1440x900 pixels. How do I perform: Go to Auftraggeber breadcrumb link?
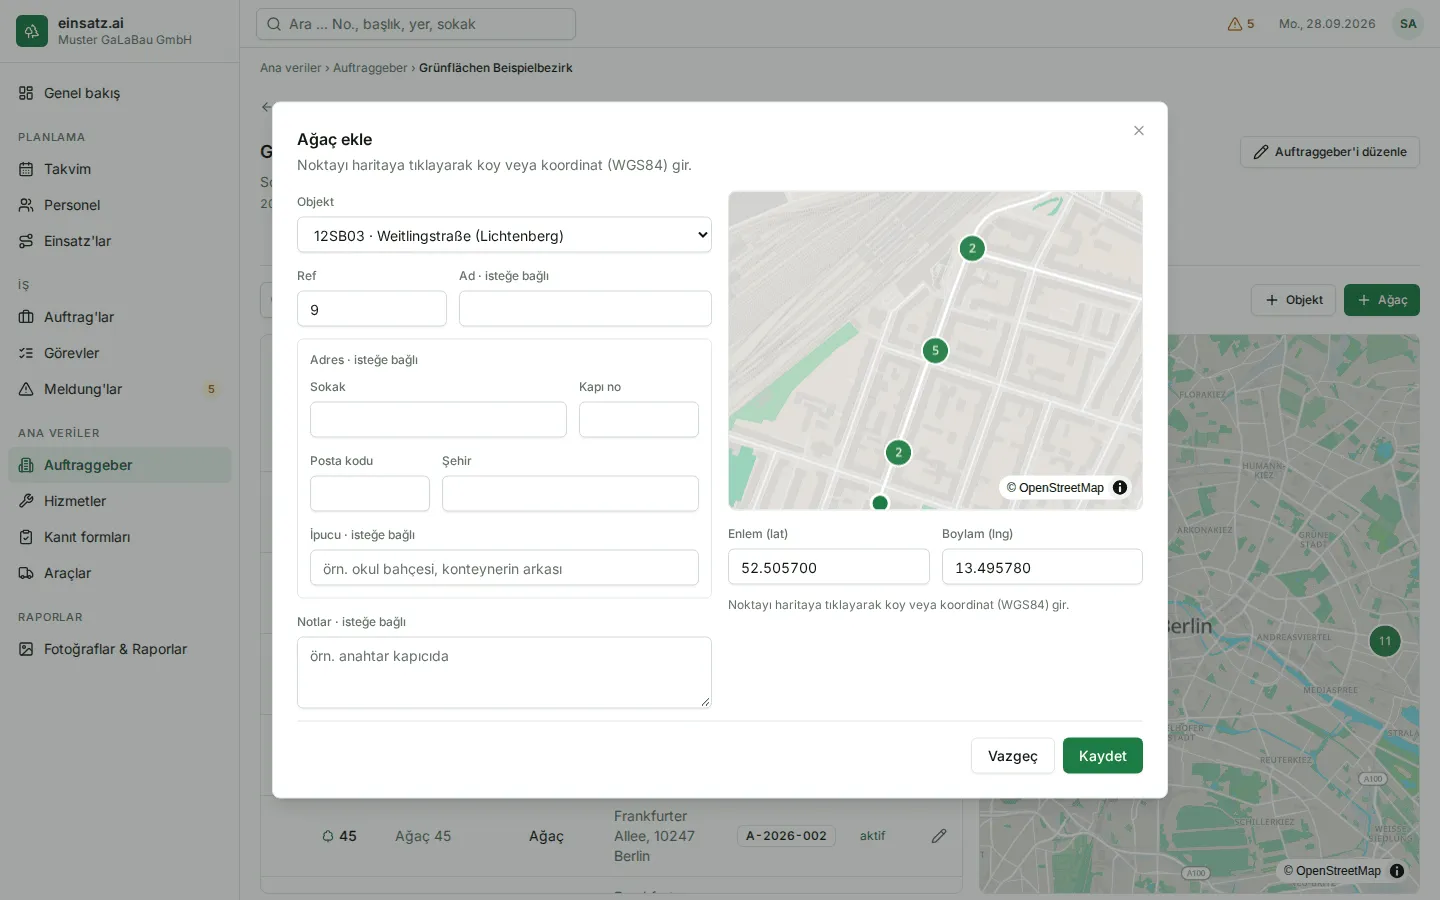[x=370, y=68]
